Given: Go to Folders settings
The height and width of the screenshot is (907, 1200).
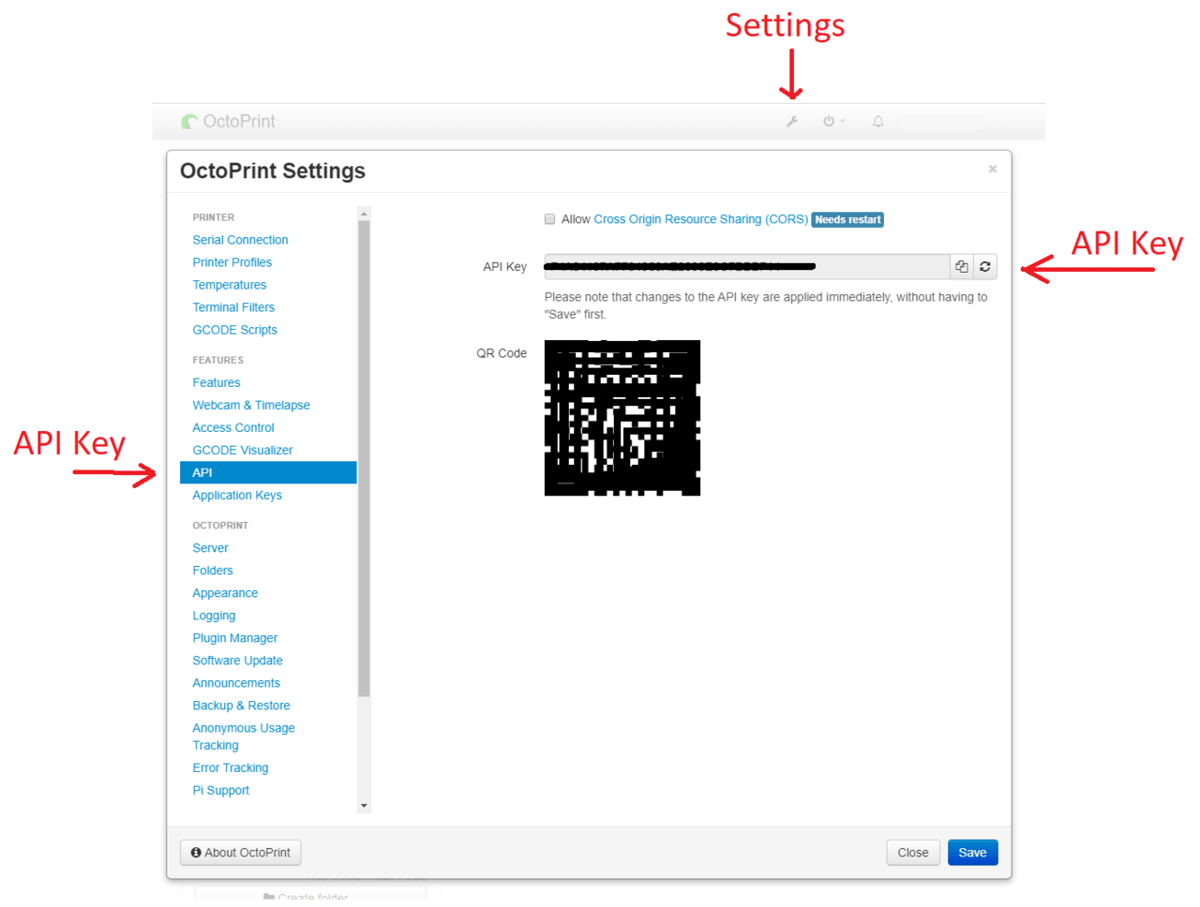Looking at the screenshot, I should pyautogui.click(x=213, y=570).
